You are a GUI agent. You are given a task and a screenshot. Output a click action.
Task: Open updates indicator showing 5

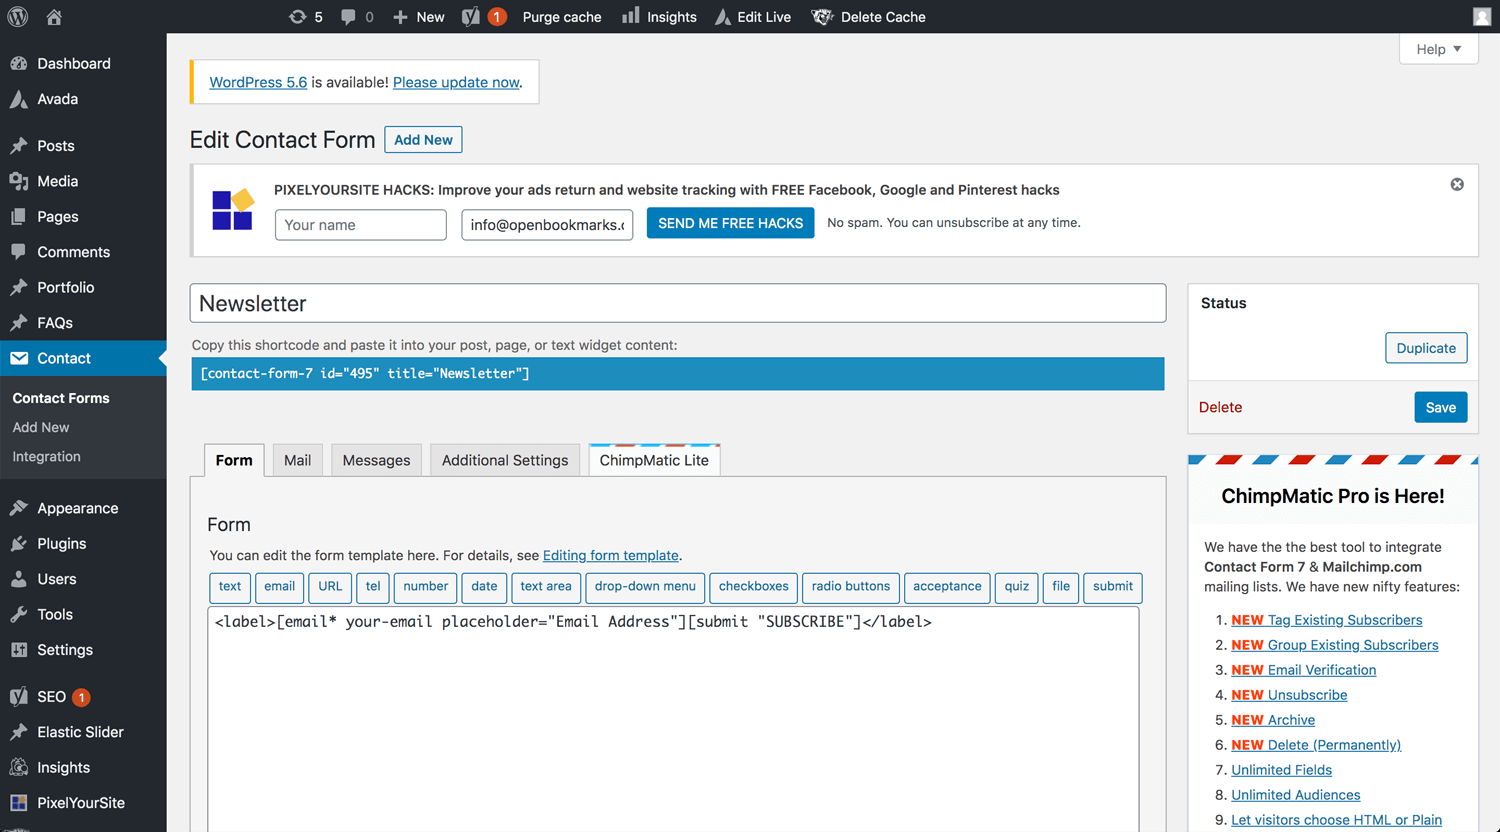[x=306, y=17]
